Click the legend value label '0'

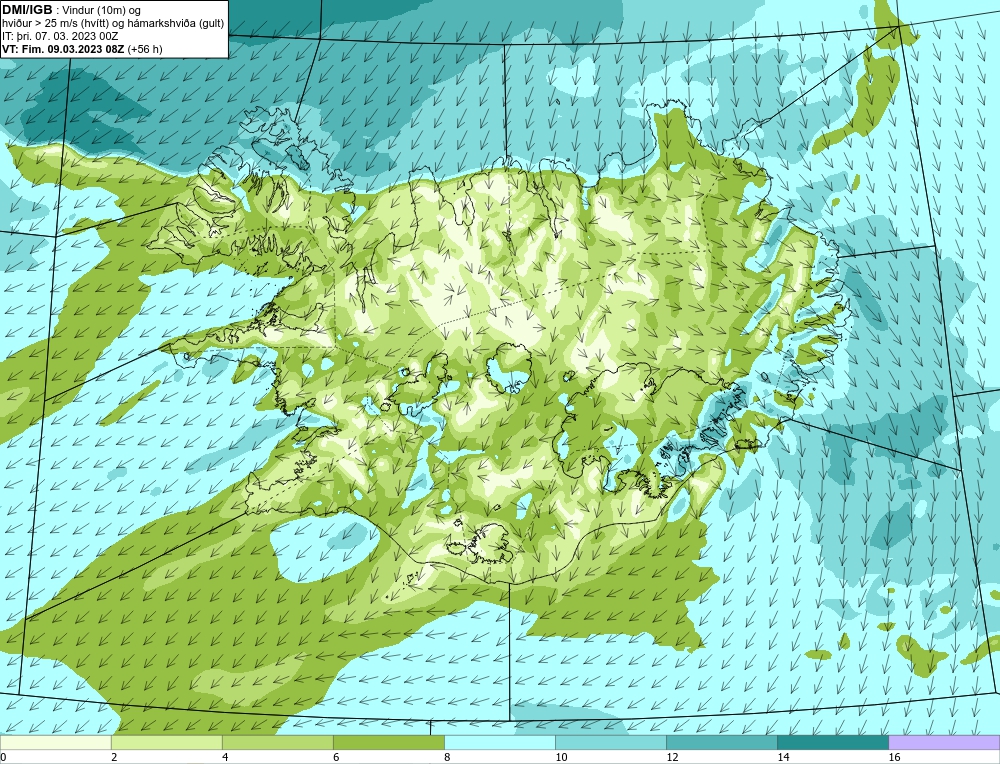3,757
